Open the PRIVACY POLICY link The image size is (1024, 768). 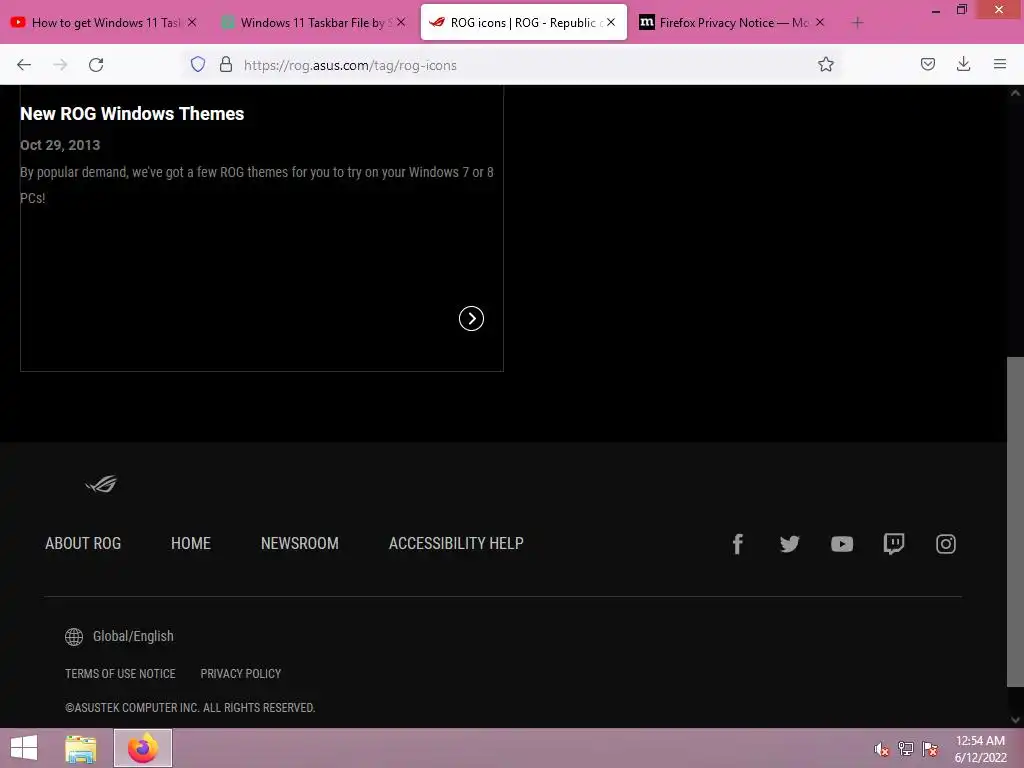(241, 673)
